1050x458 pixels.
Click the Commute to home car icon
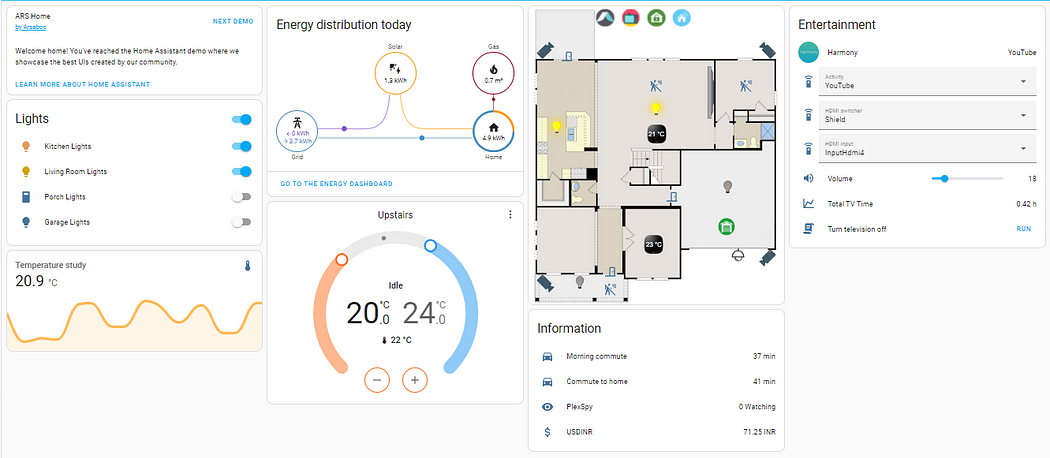(x=548, y=382)
